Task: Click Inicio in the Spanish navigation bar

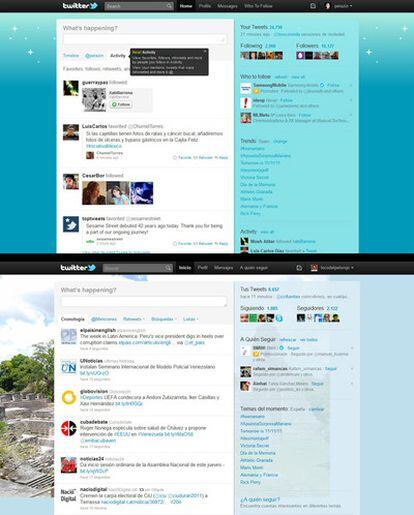Action: click(185, 268)
